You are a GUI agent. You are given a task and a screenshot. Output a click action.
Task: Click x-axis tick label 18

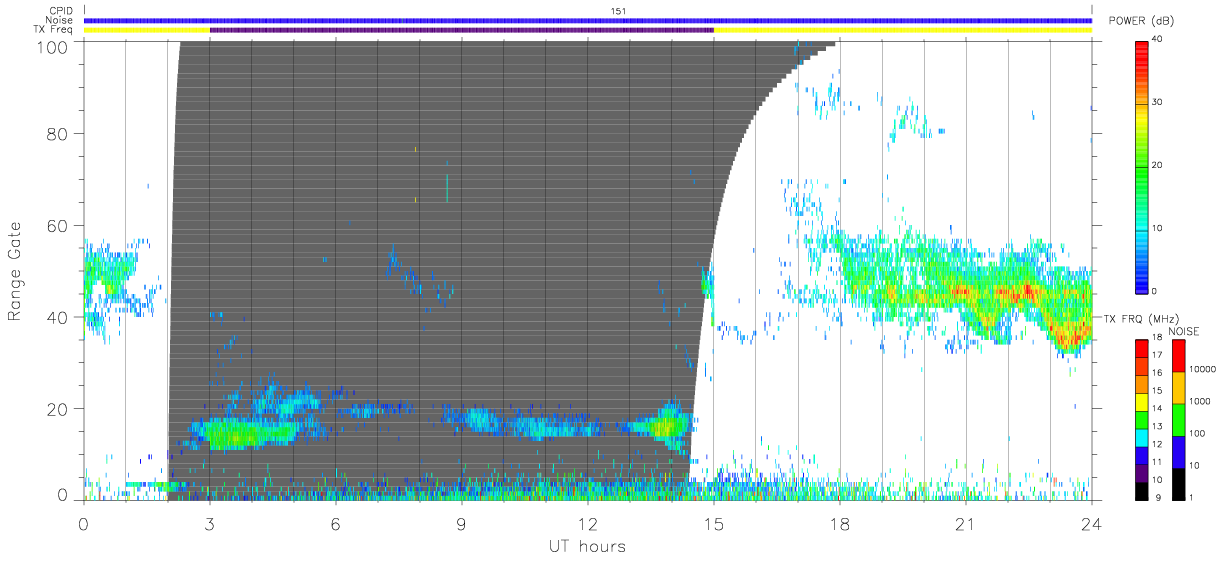click(x=840, y=523)
